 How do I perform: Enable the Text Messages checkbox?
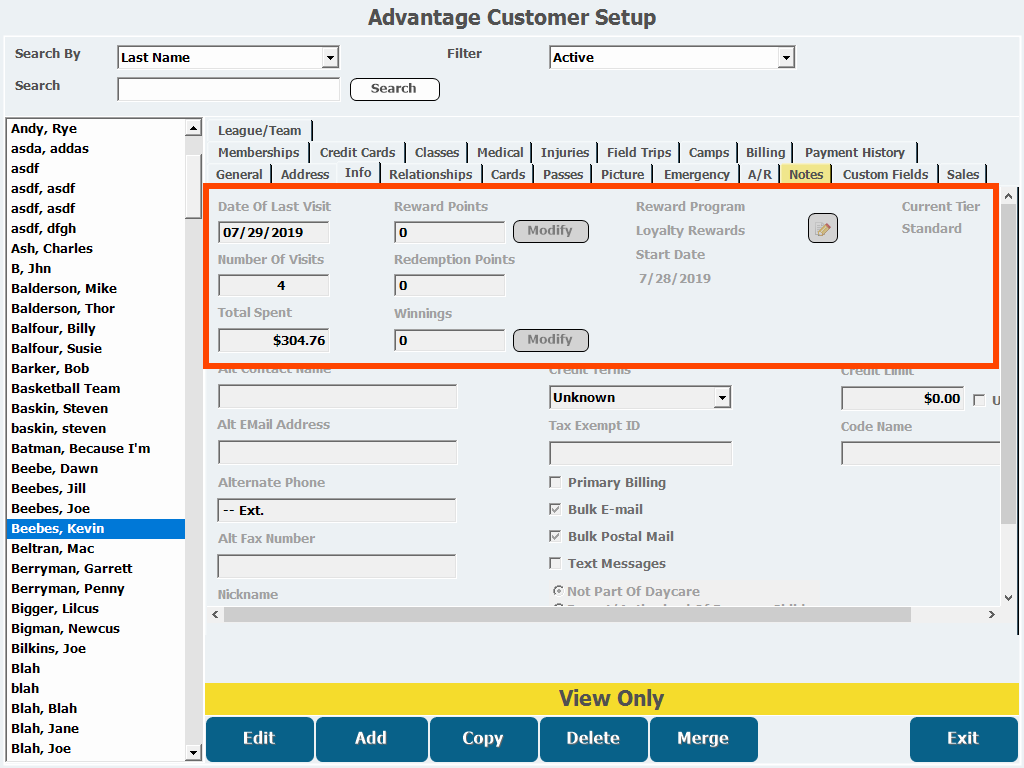pyautogui.click(x=555, y=564)
